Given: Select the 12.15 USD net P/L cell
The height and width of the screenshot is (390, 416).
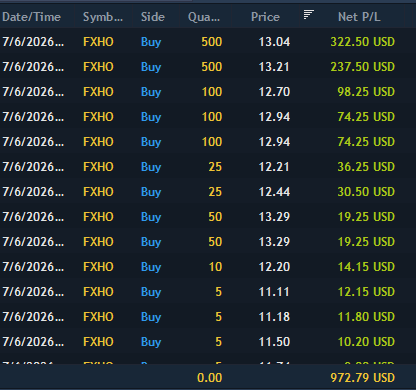Looking at the screenshot, I should (x=366, y=292).
